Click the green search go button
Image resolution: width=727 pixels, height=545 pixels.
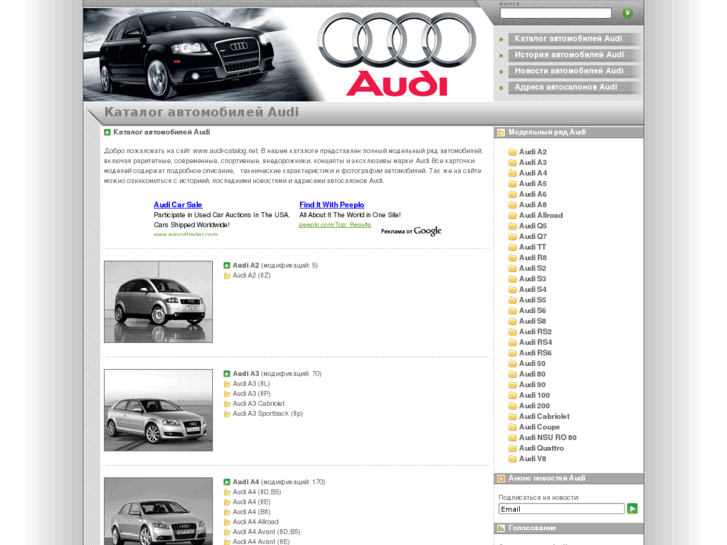pyautogui.click(x=627, y=13)
